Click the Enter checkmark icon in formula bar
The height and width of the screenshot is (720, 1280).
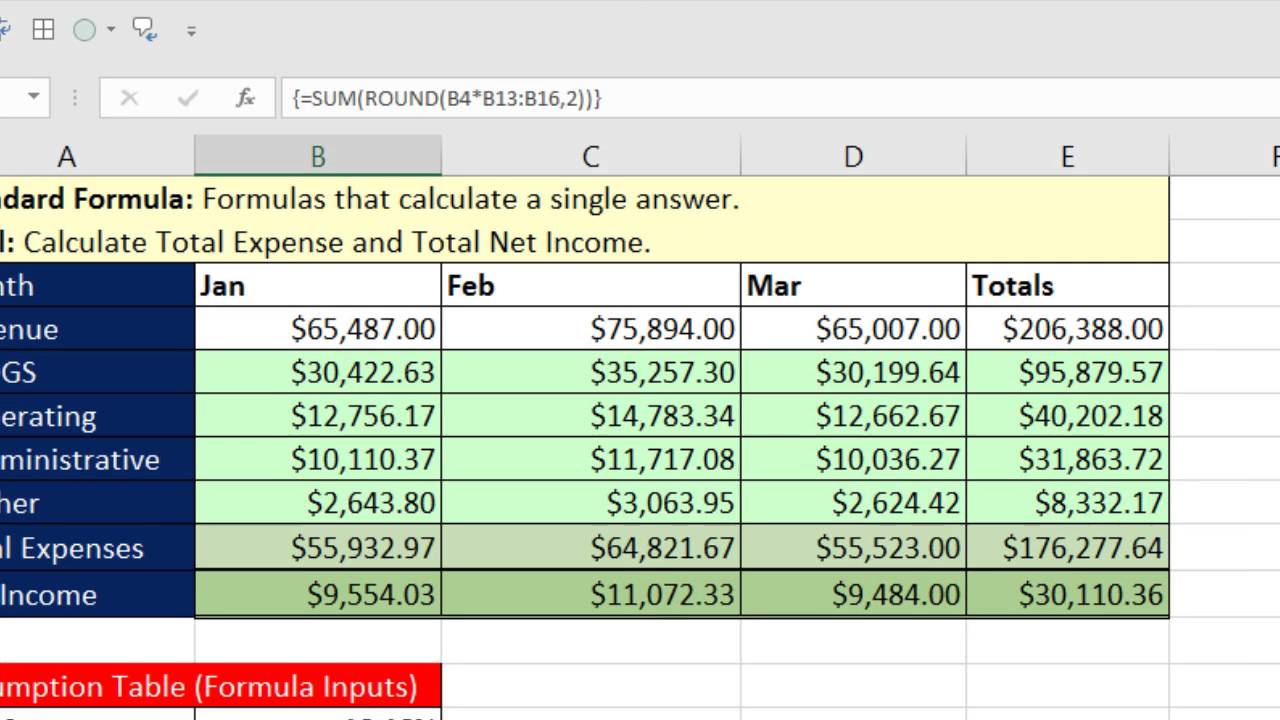[x=187, y=98]
